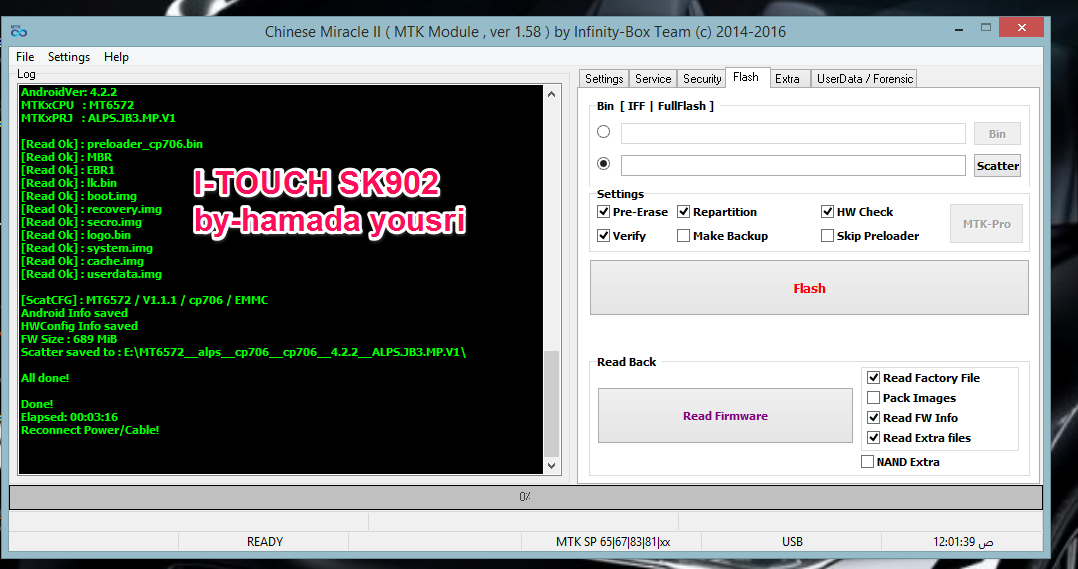Screen dimensions: 1078x569
Task: Open the File menu
Action: coord(25,57)
